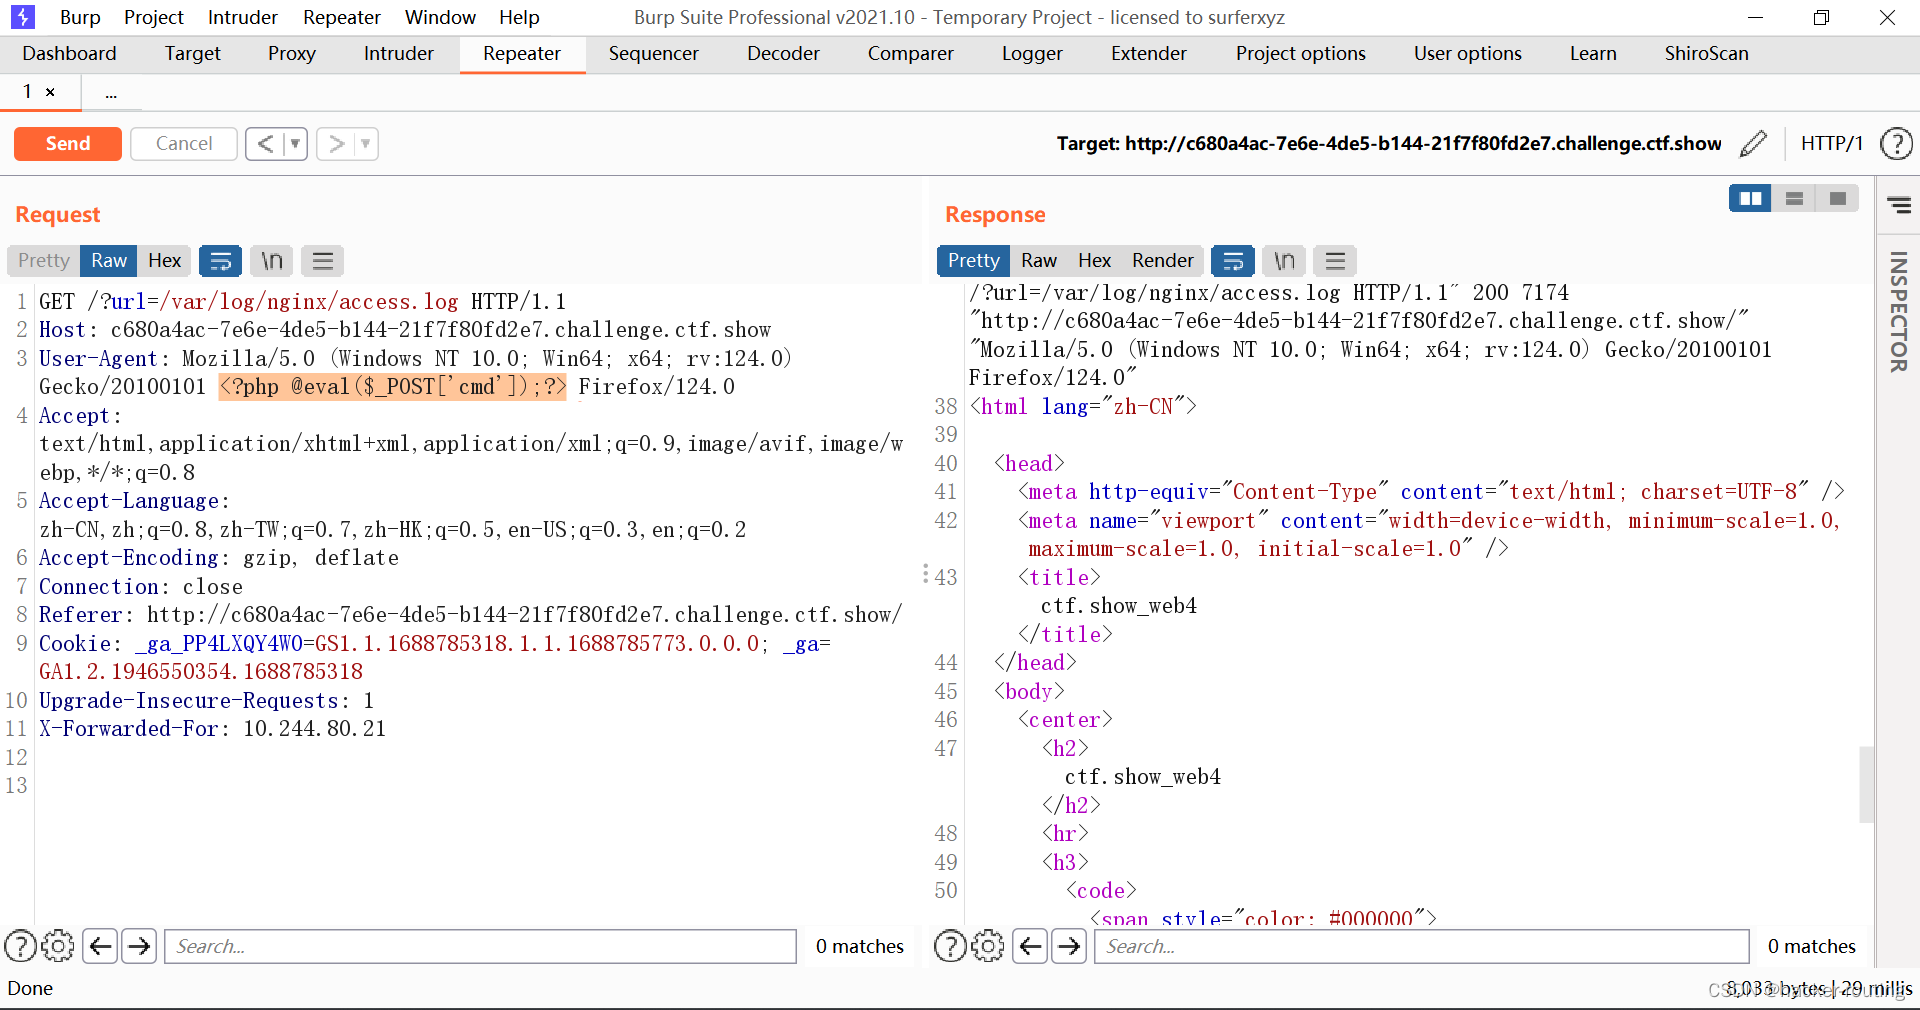Toggle non-printable characters in Request
The height and width of the screenshot is (1010, 1920).
271,261
